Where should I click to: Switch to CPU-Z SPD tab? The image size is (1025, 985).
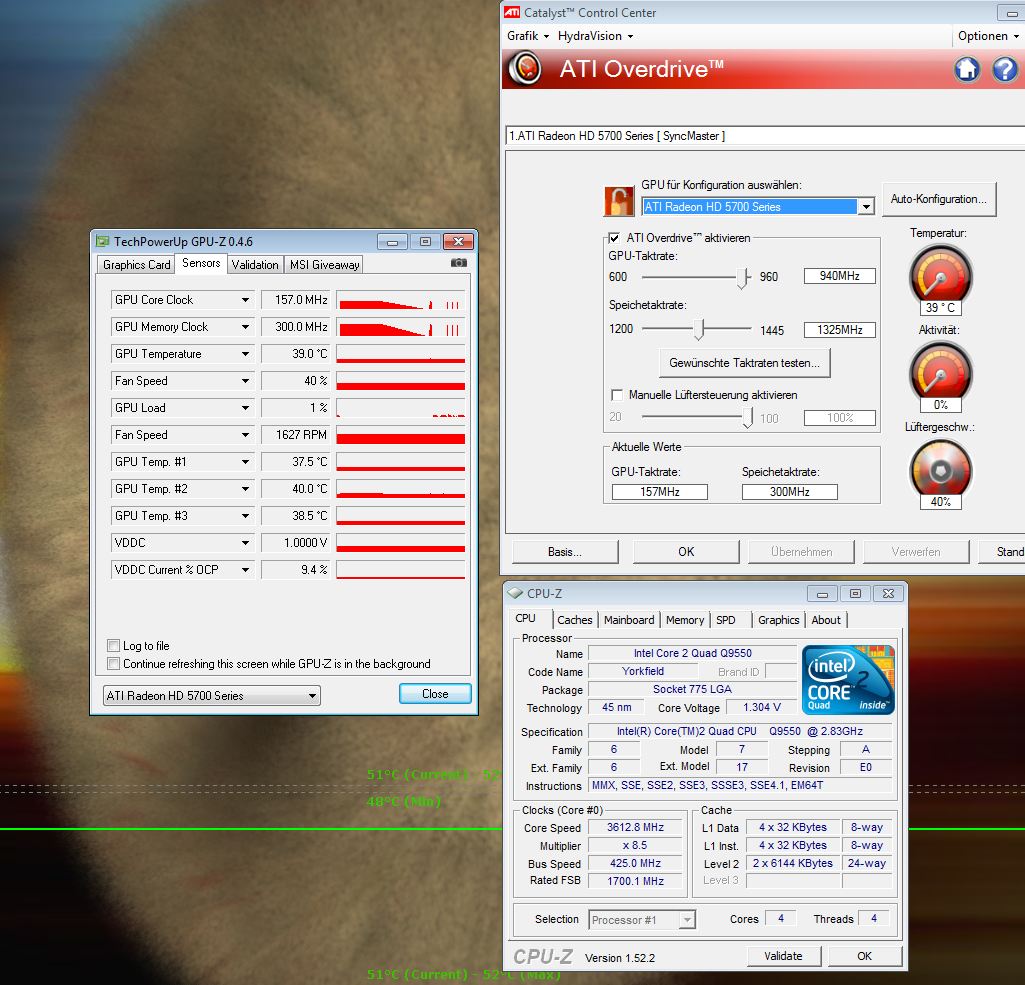pos(726,620)
